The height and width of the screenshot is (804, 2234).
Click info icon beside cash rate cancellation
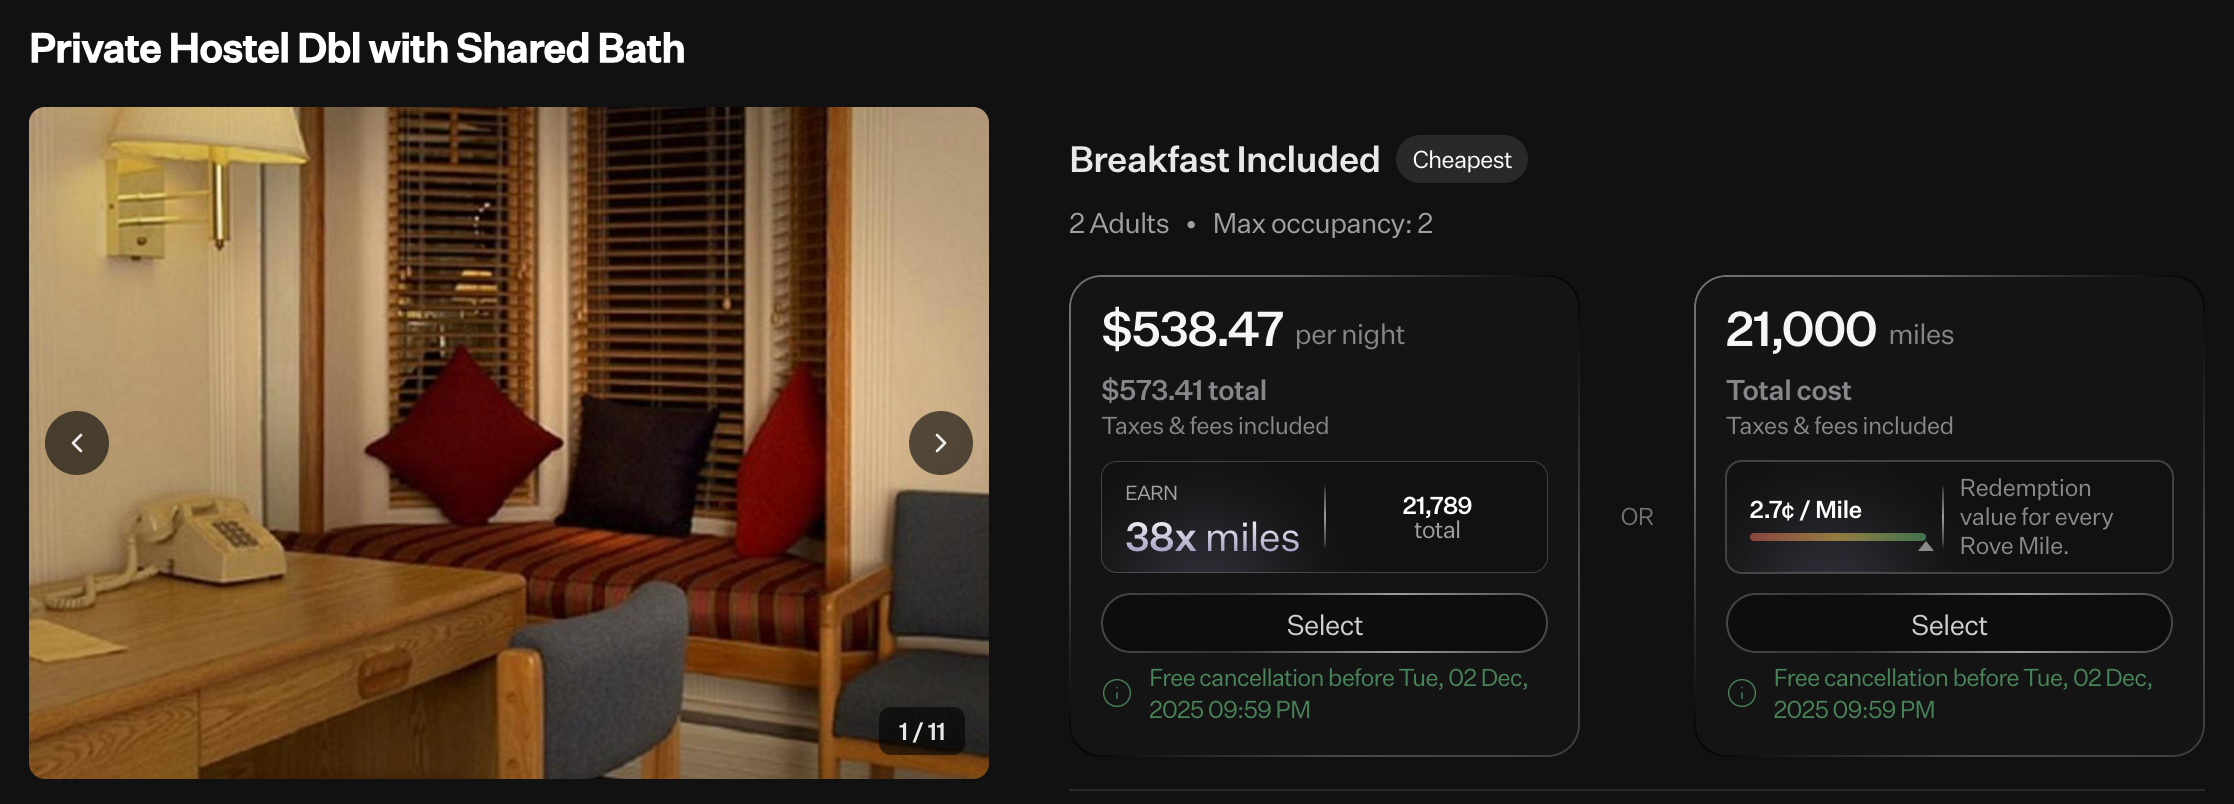[1116, 693]
